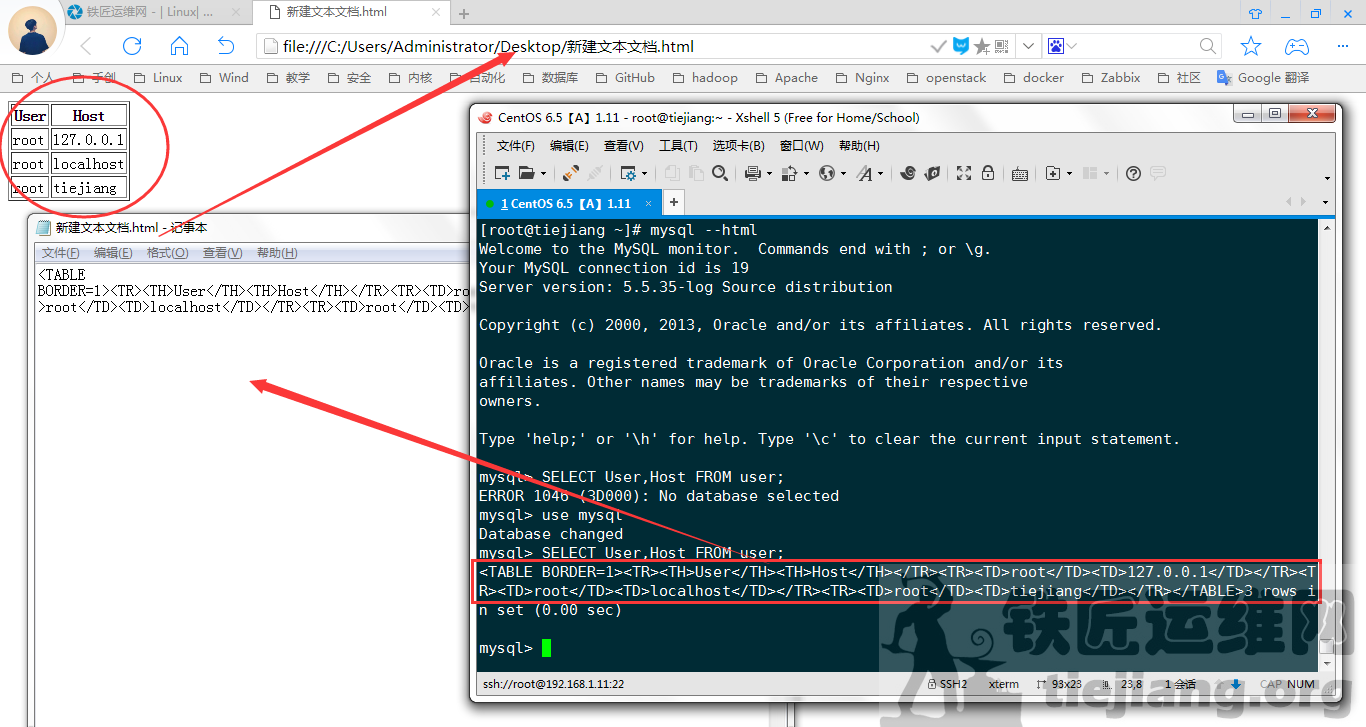This screenshot has height=727, width=1366.
Task: Click the localhost table cell
Action: (88, 164)
